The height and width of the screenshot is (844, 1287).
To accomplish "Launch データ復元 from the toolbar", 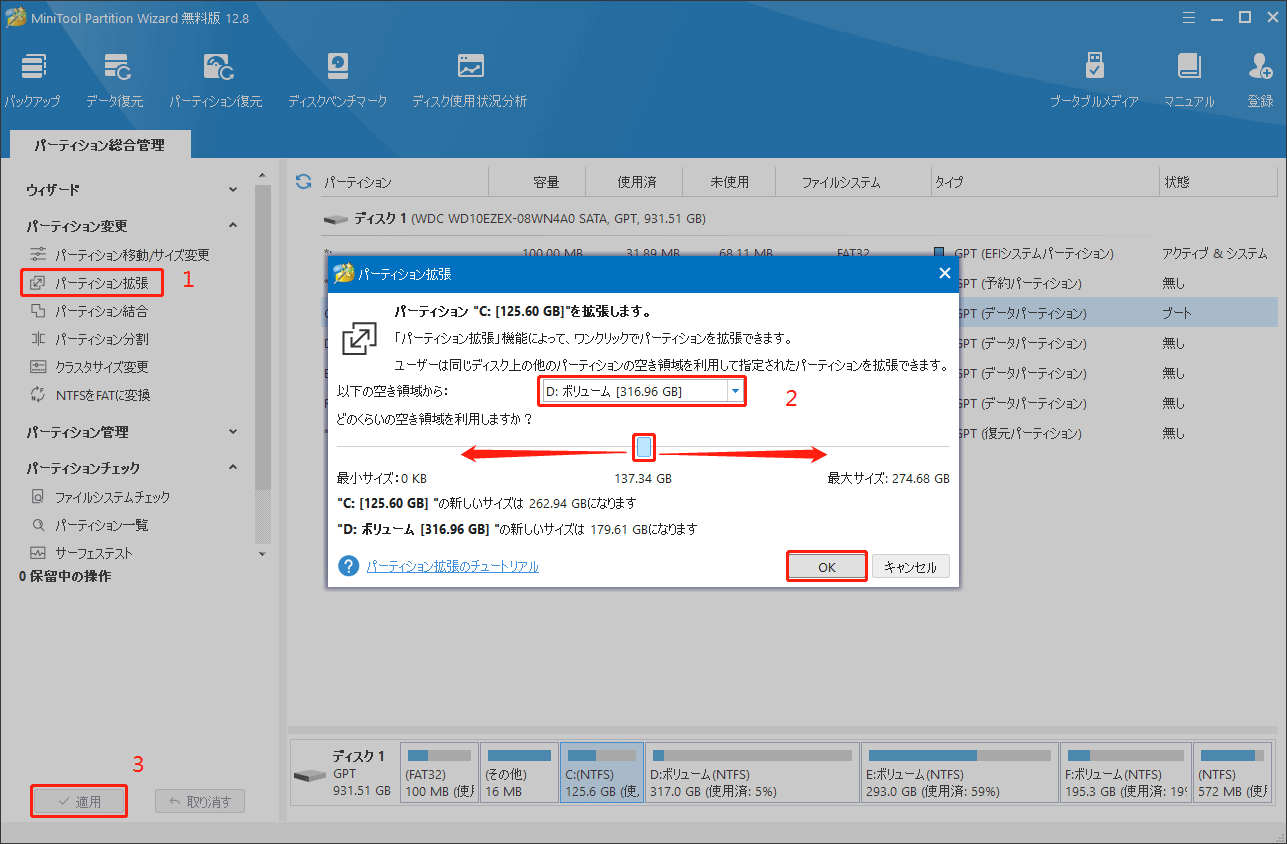I will tap(114, 80).
